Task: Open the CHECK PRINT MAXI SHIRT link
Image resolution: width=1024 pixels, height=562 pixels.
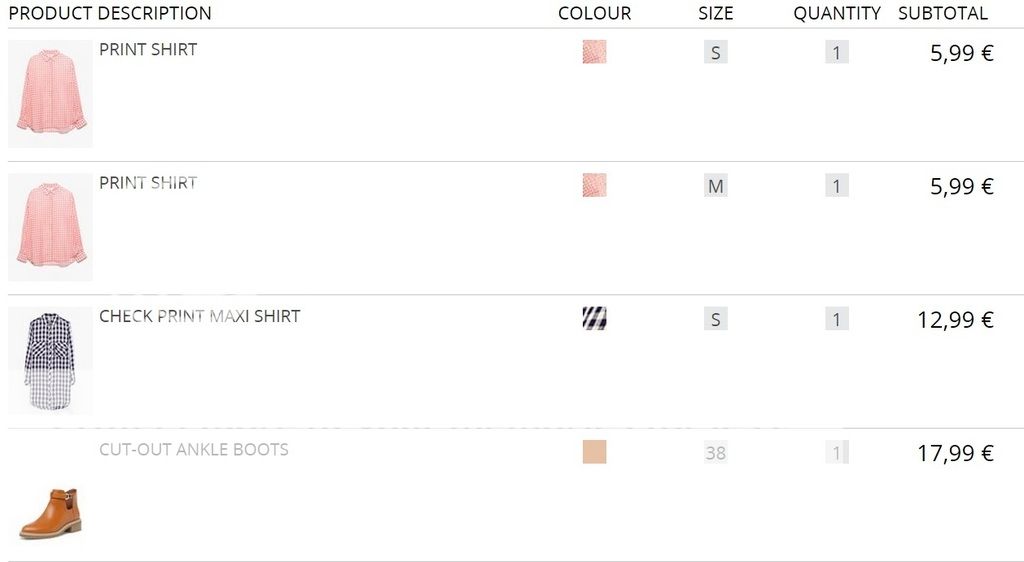Action: [200, 316]
